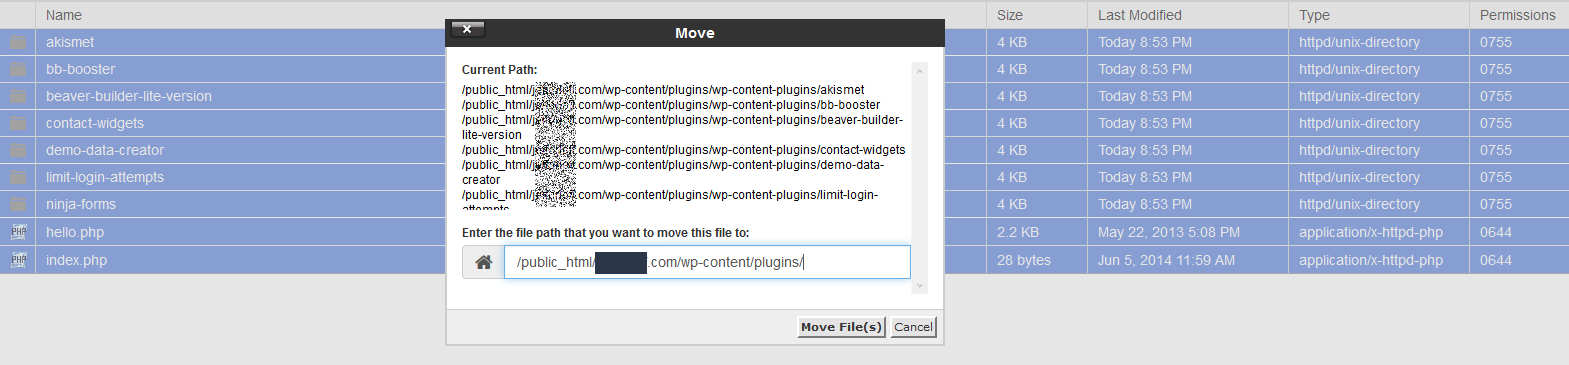
Task: Sort by Last Modified column header
Action: point(1140,15)
